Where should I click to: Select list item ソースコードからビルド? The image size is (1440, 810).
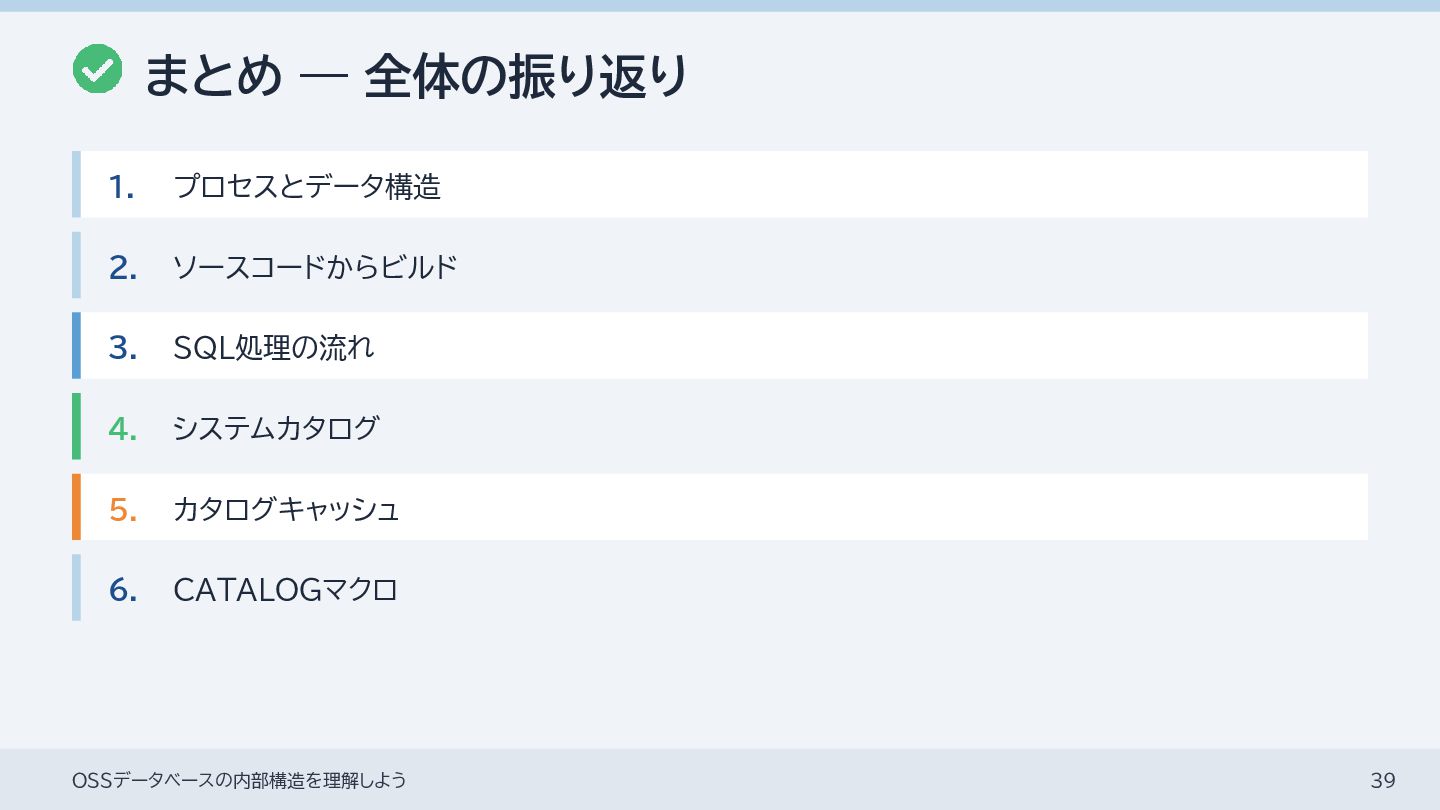coord(315,267)
